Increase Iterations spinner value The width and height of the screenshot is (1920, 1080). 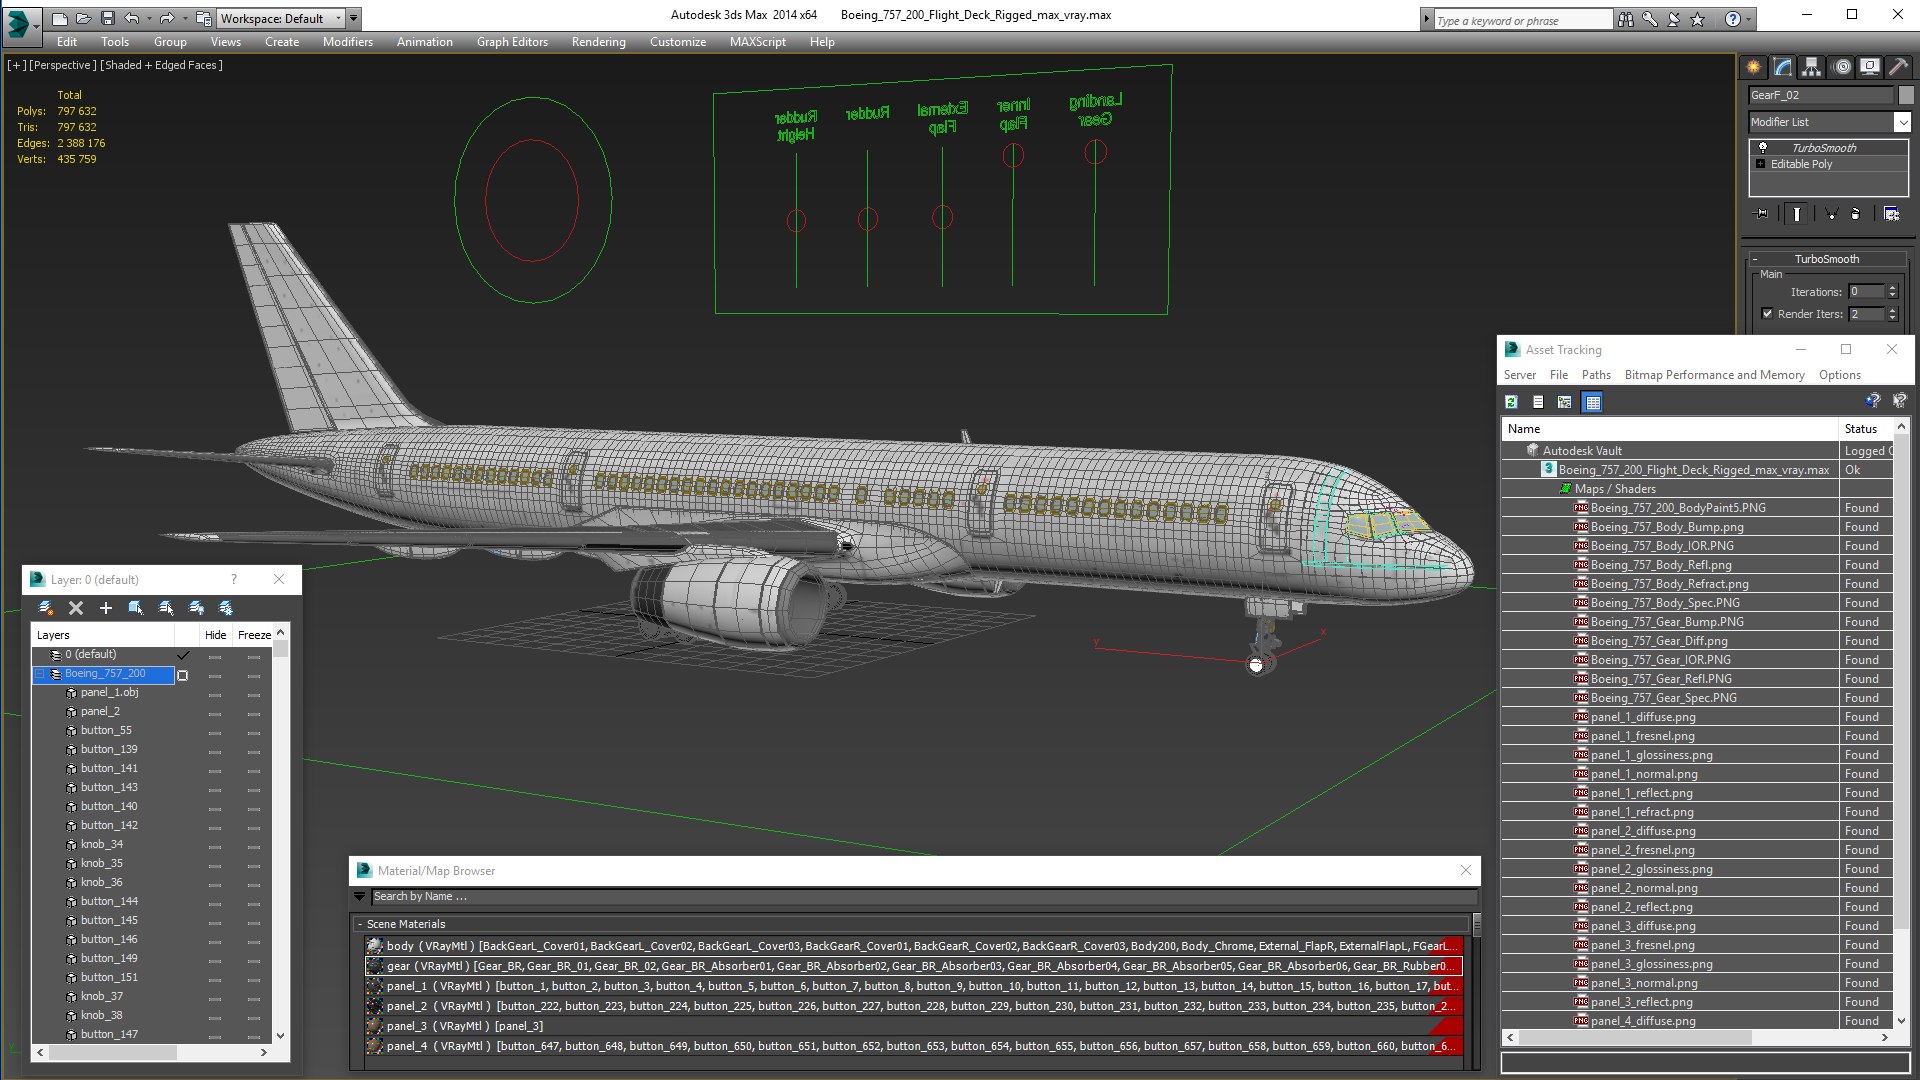pyautogui.click(x=1892, y=288)
